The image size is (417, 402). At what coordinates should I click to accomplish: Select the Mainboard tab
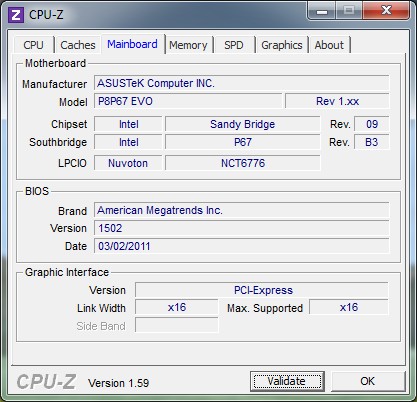pyautogui.click(x=132, y=44)
